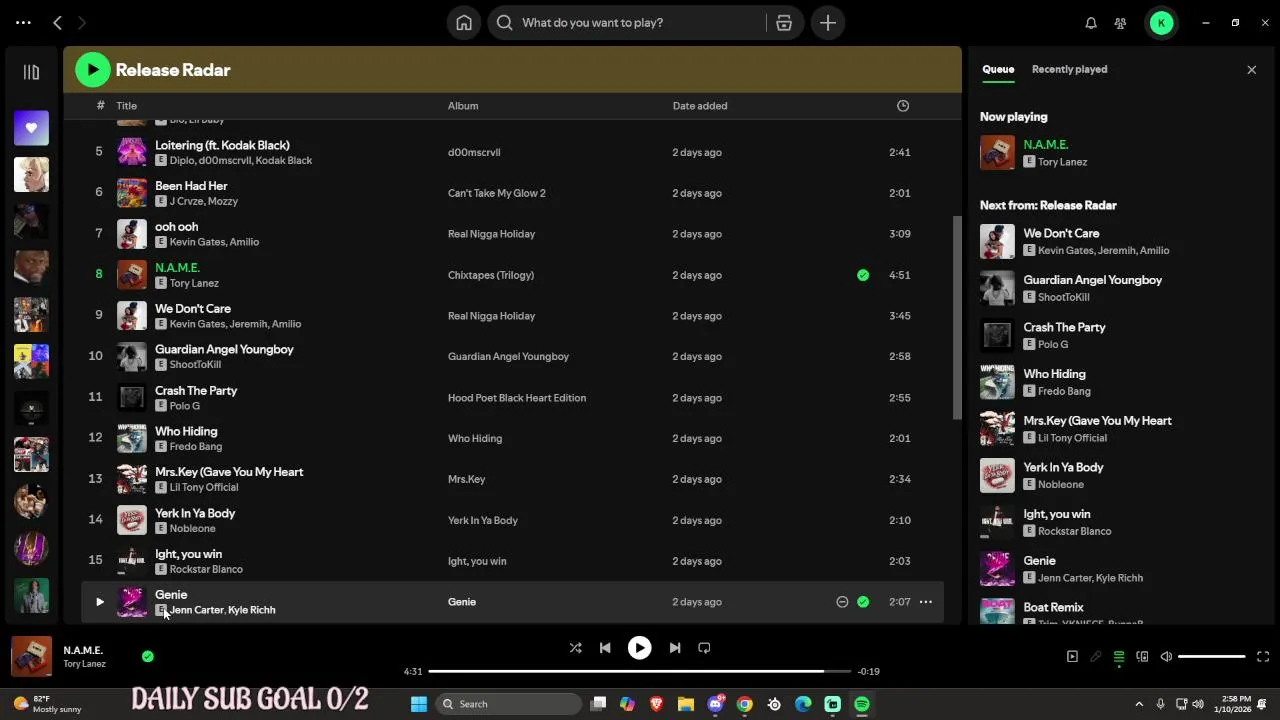Open the lyrics microphone icon
Viewport: 1280px width, 720px height.
1095,657
